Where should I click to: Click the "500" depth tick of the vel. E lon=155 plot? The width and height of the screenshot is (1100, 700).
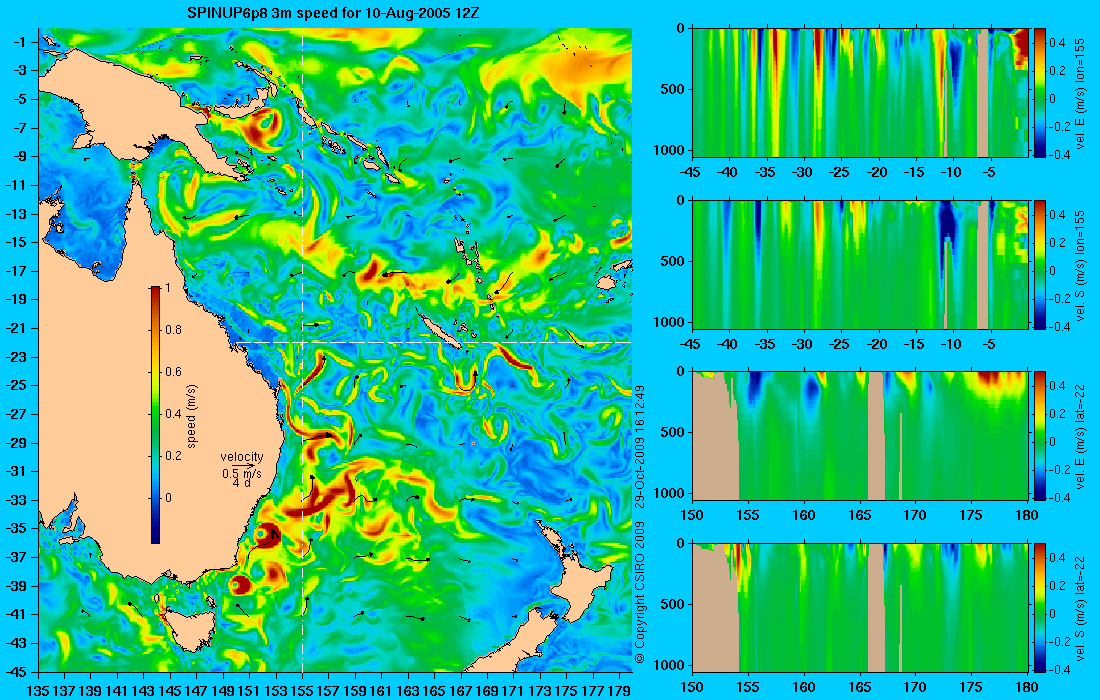pyautogui.click(x=674, y=90)
